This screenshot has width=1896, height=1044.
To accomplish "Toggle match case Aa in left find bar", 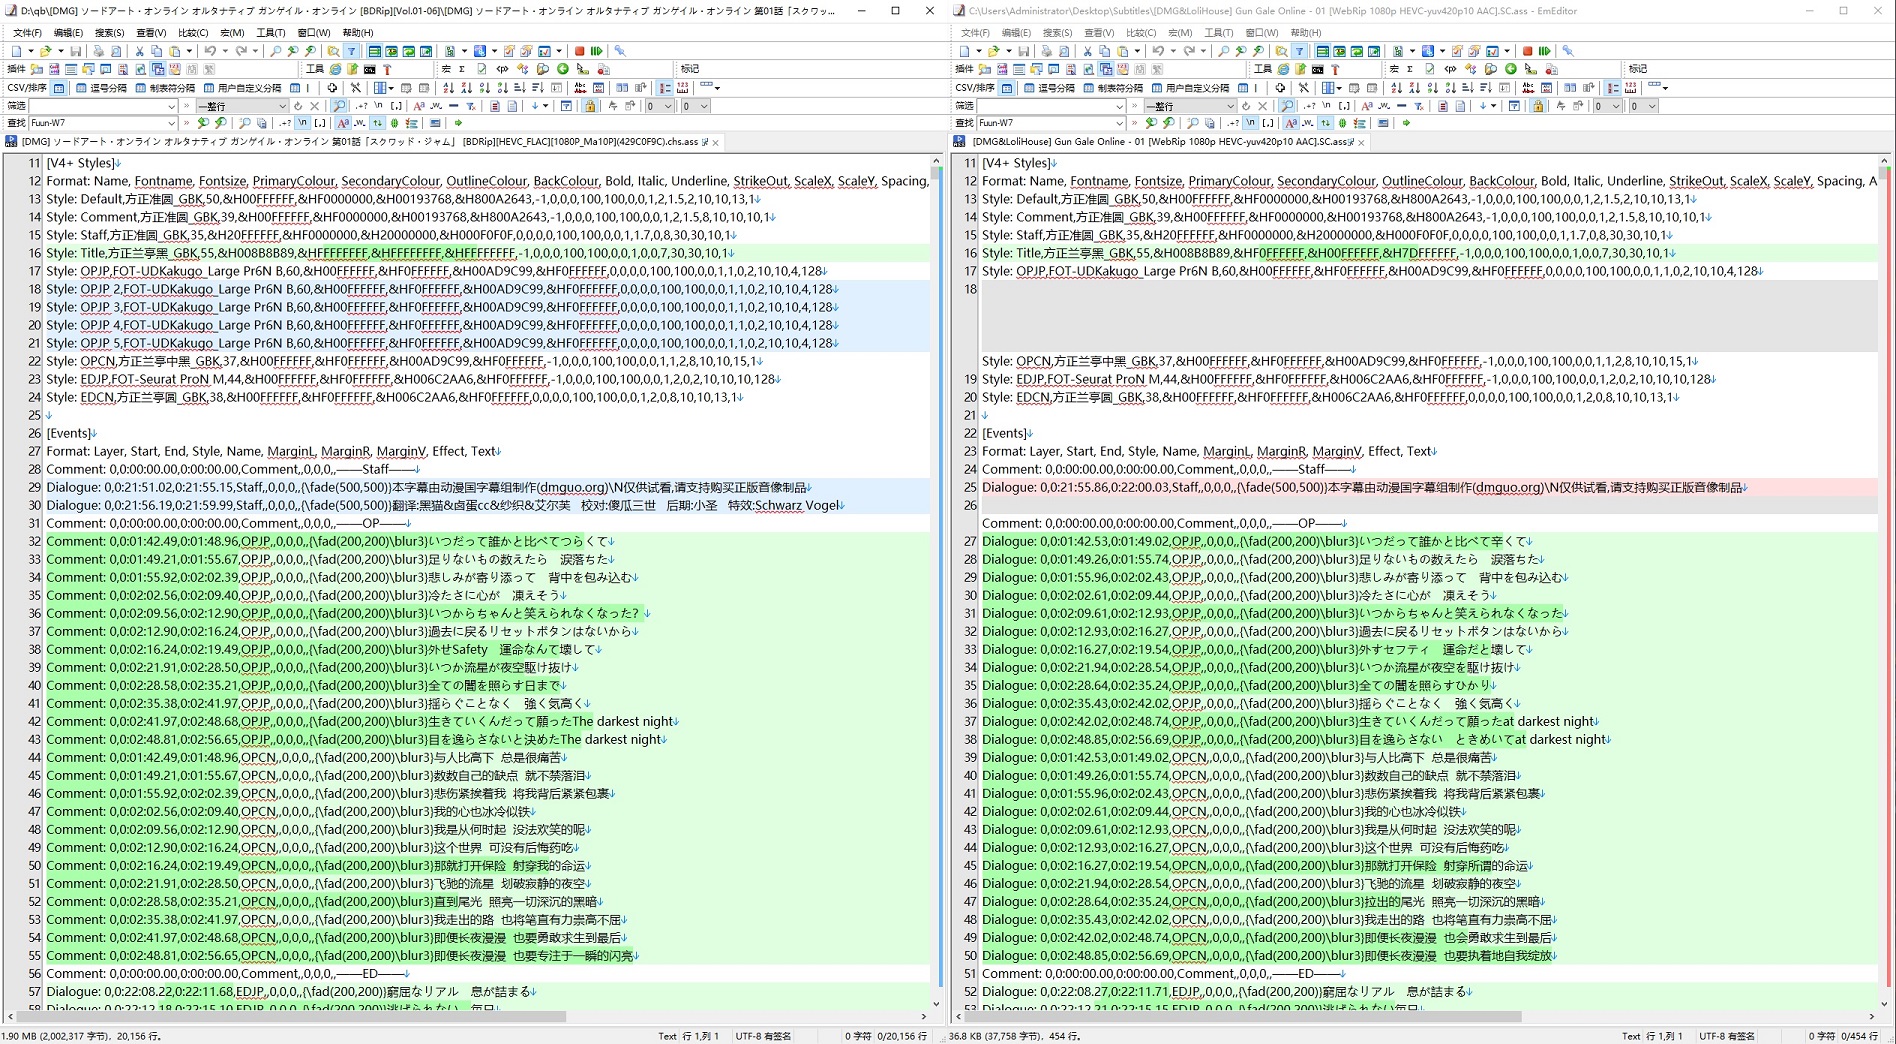I will pos(343,123).
